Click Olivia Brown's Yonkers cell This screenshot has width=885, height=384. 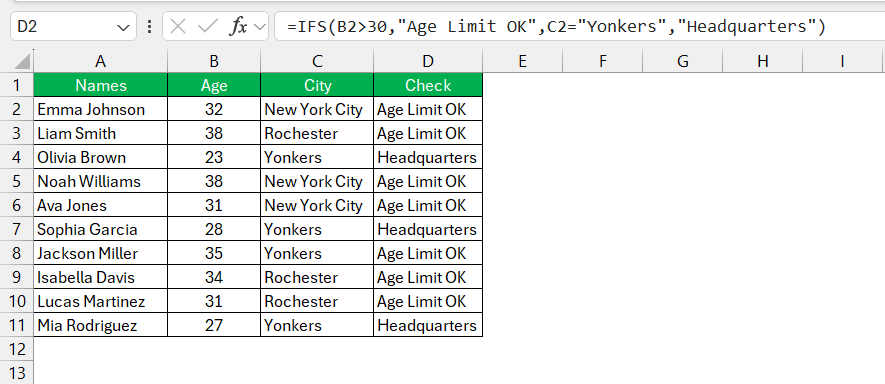317,157
